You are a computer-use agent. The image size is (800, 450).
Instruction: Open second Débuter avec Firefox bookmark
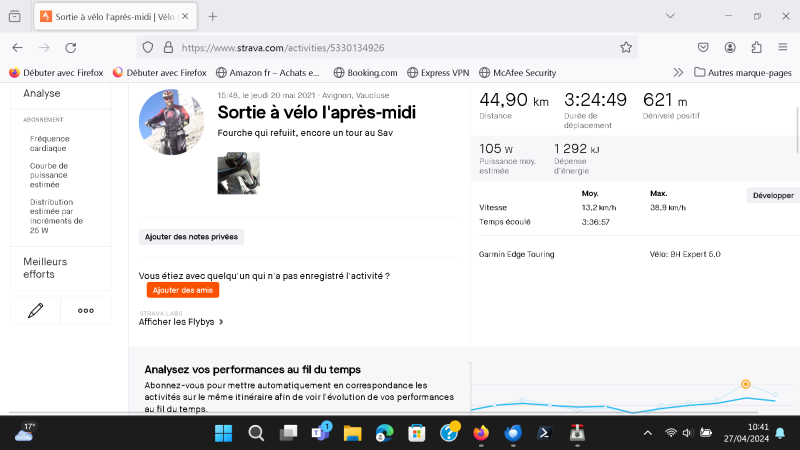pos(160,72)
